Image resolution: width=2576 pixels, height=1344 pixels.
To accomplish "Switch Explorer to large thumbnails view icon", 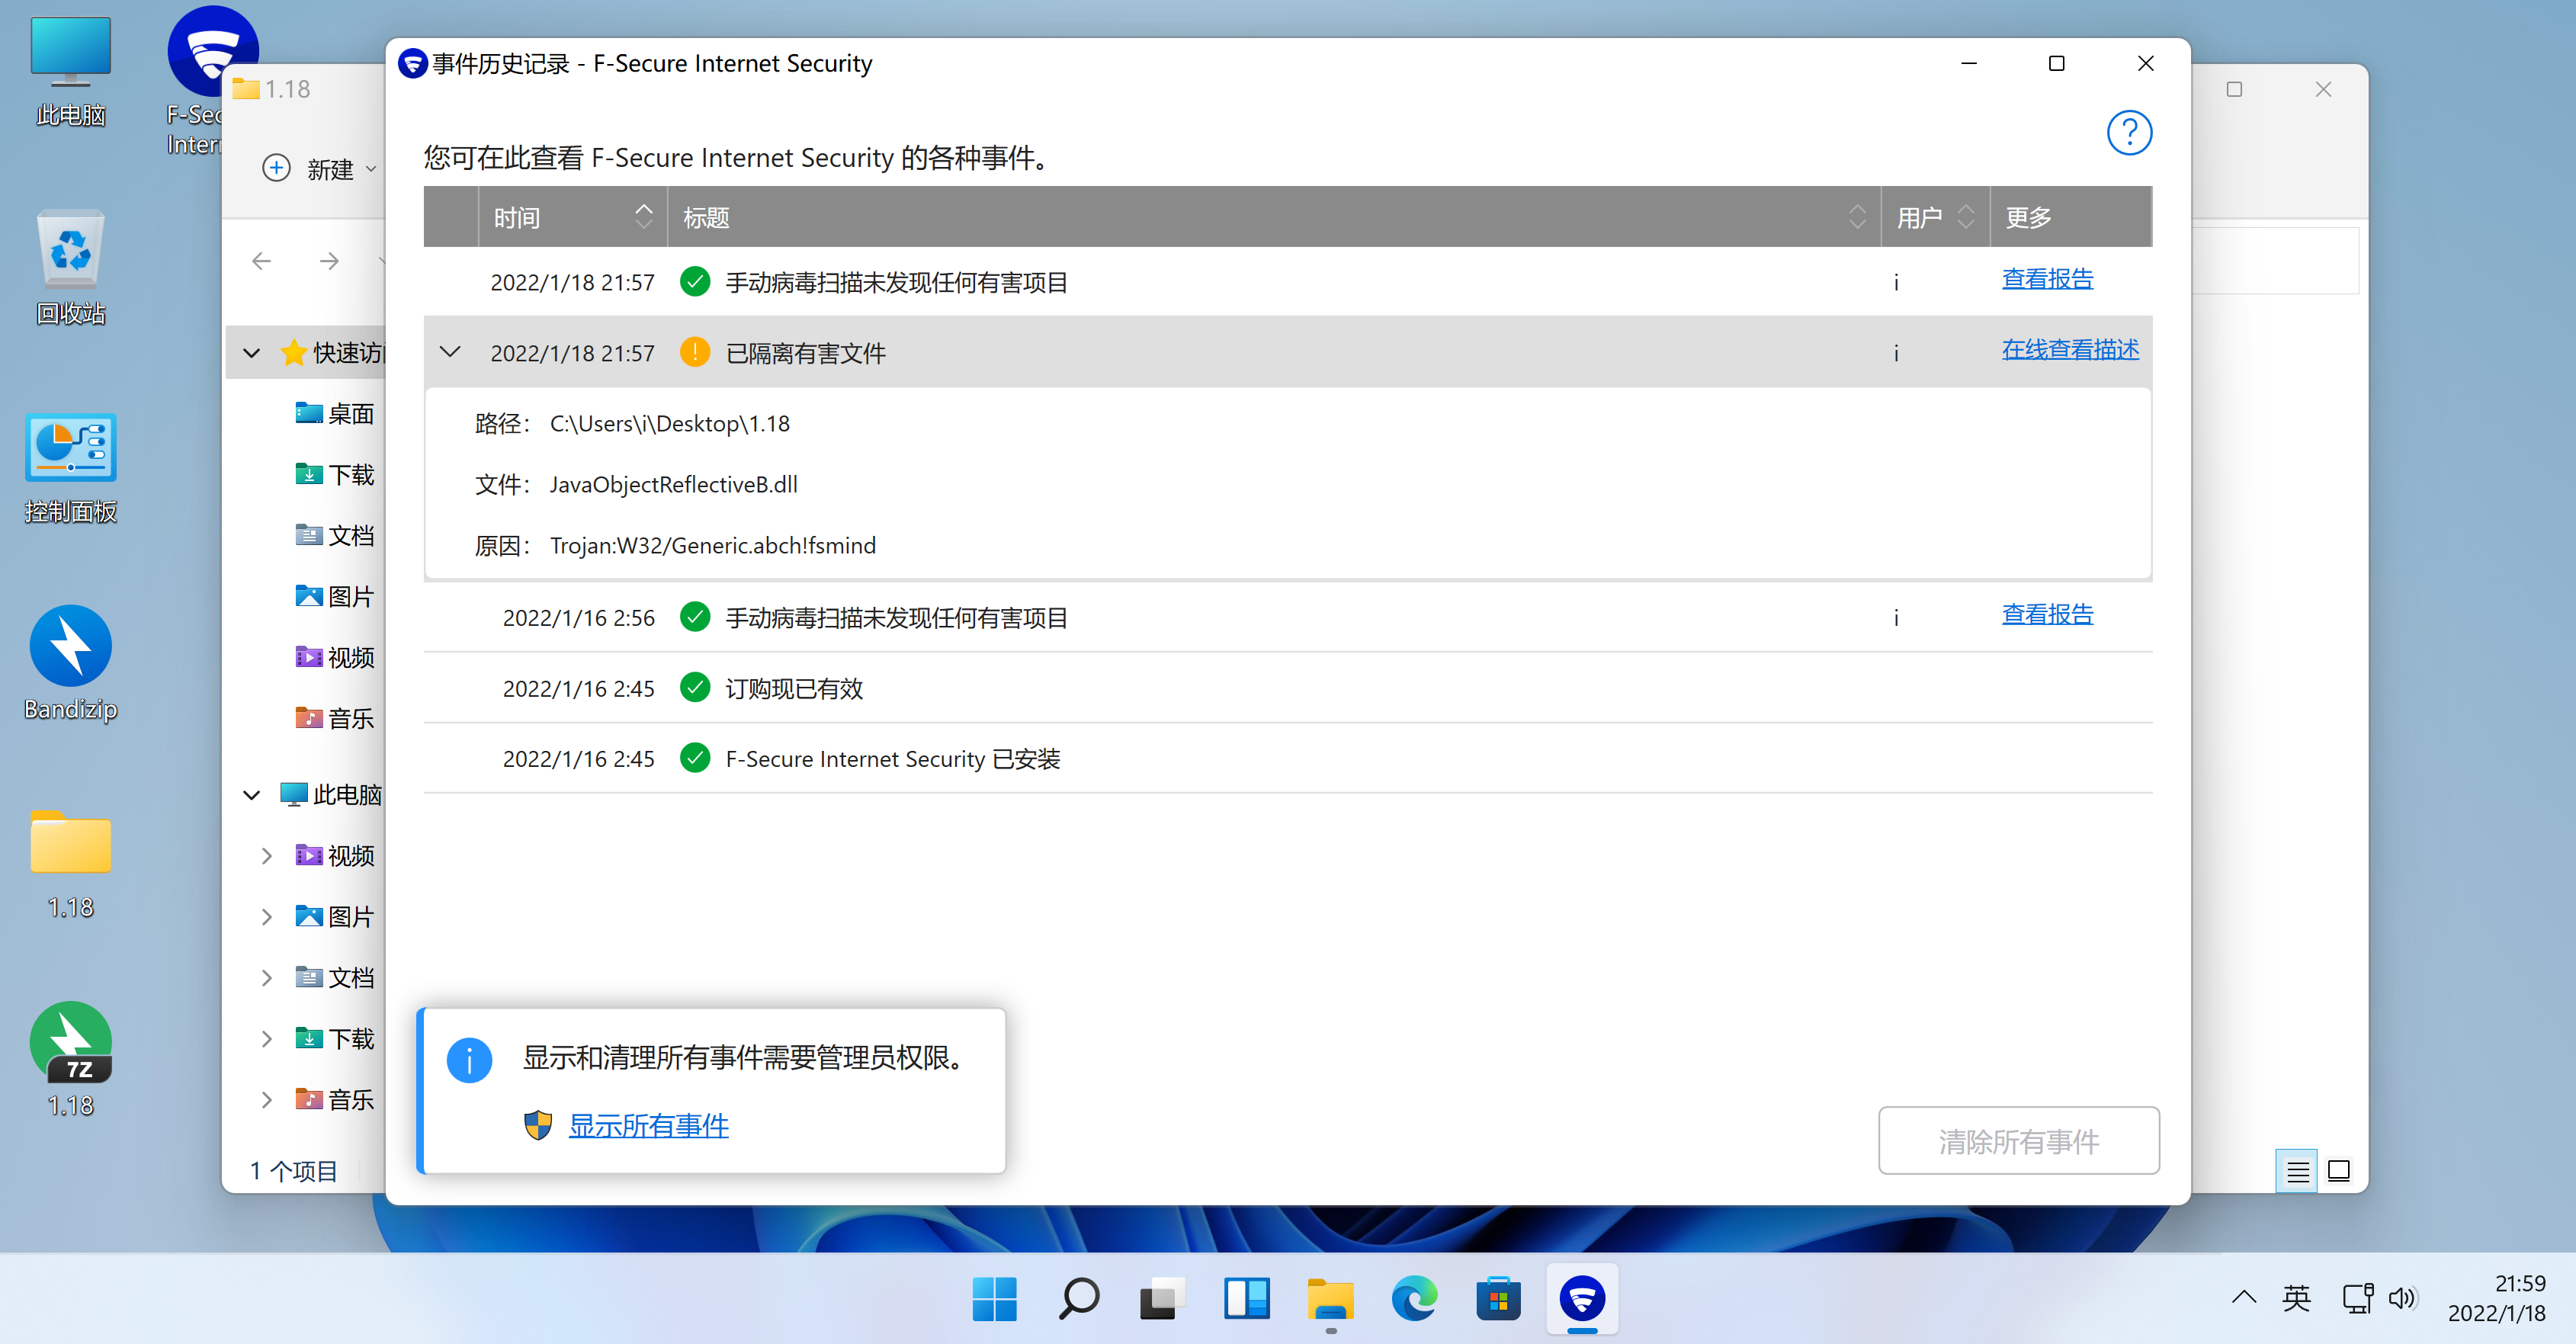I will point(2338,1171).
